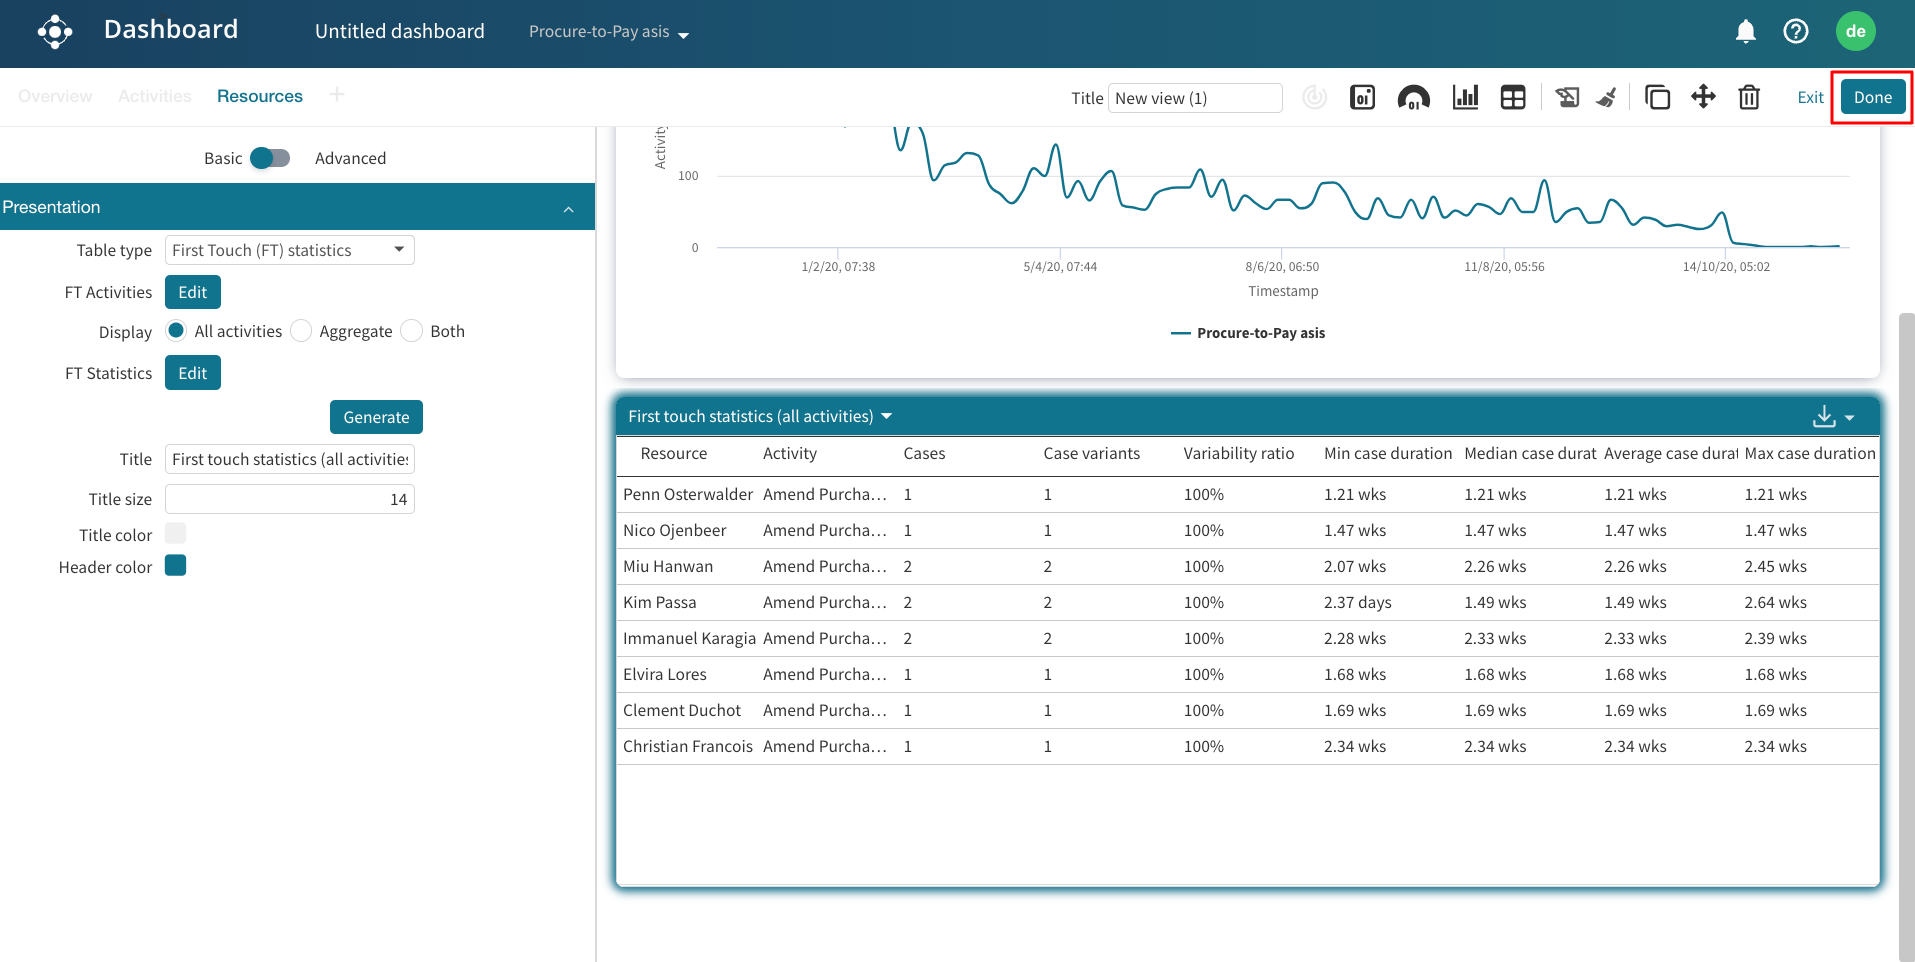Click the numeric tile widget icon
Viewport: 1915px width, 962px height.
pyautogui.click(x=1362, y=97)
